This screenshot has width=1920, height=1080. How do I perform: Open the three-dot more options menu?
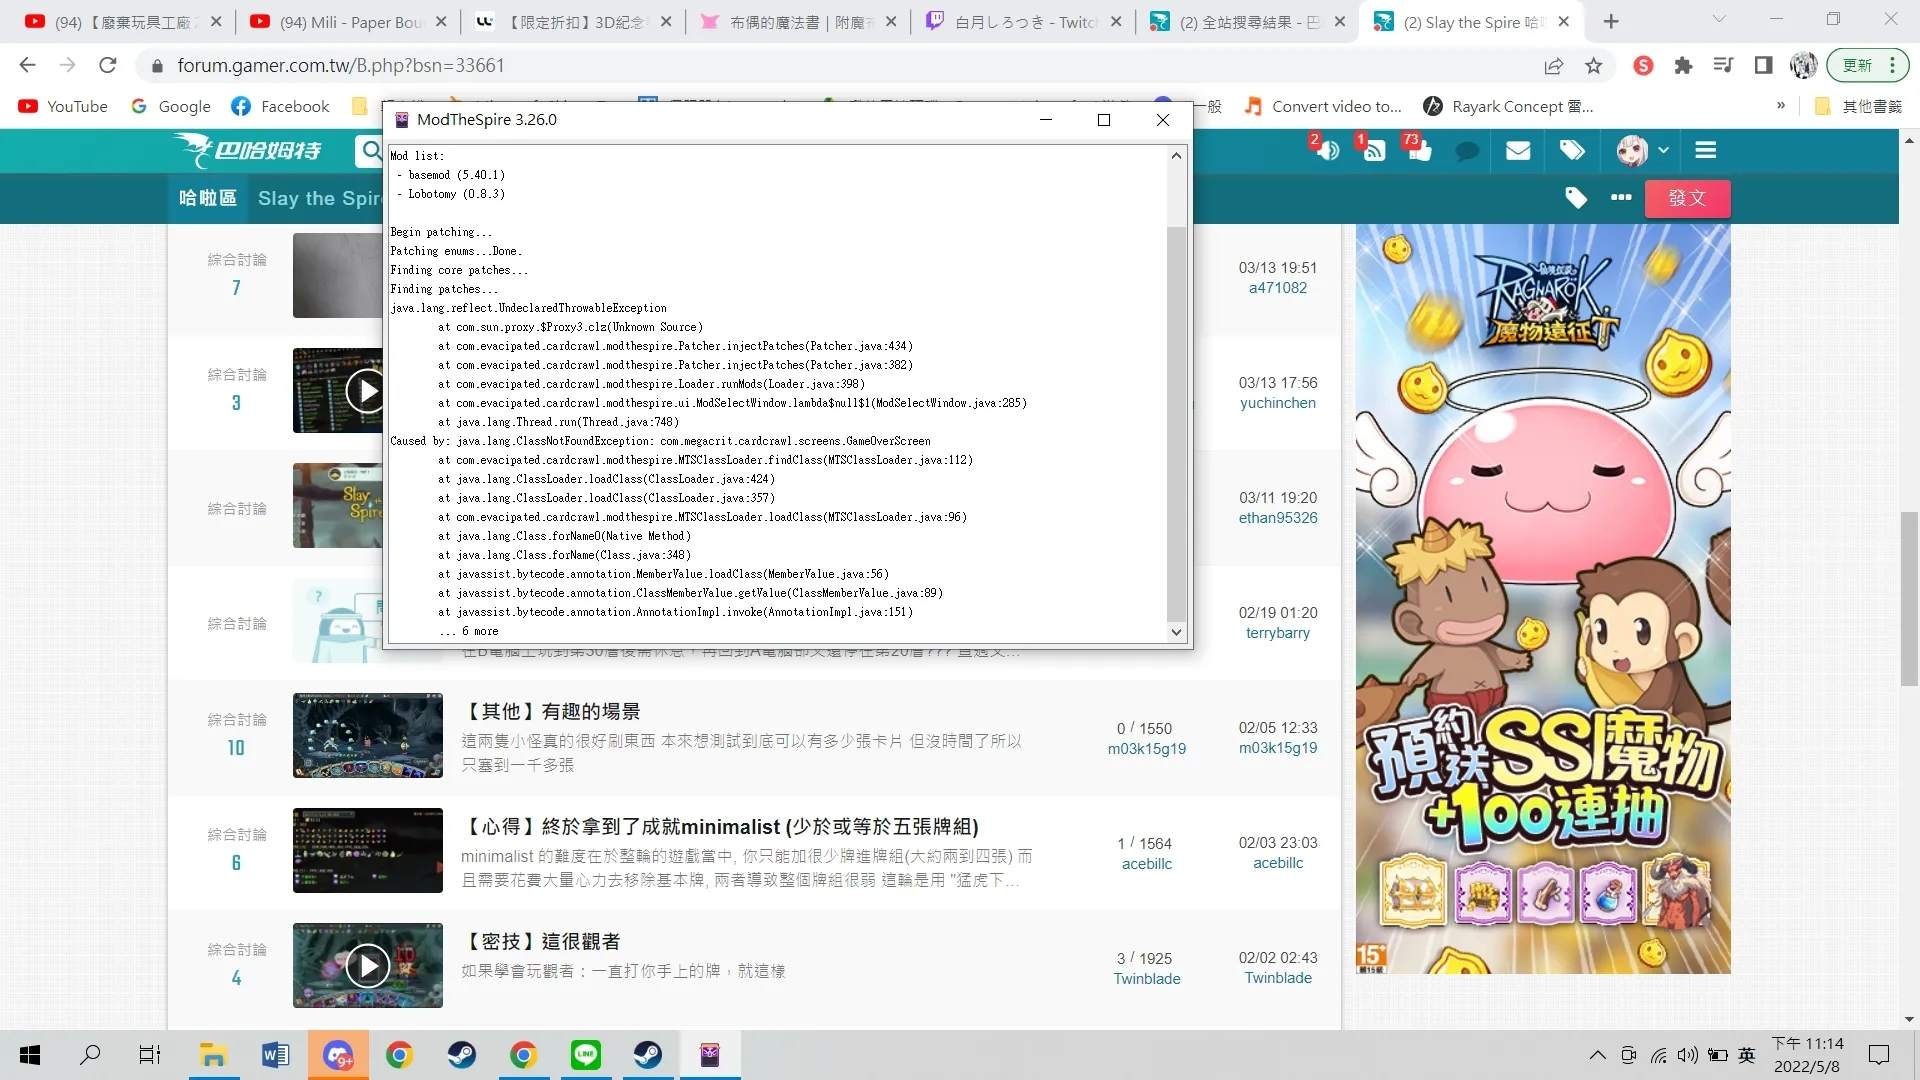tap(1620, 198)
